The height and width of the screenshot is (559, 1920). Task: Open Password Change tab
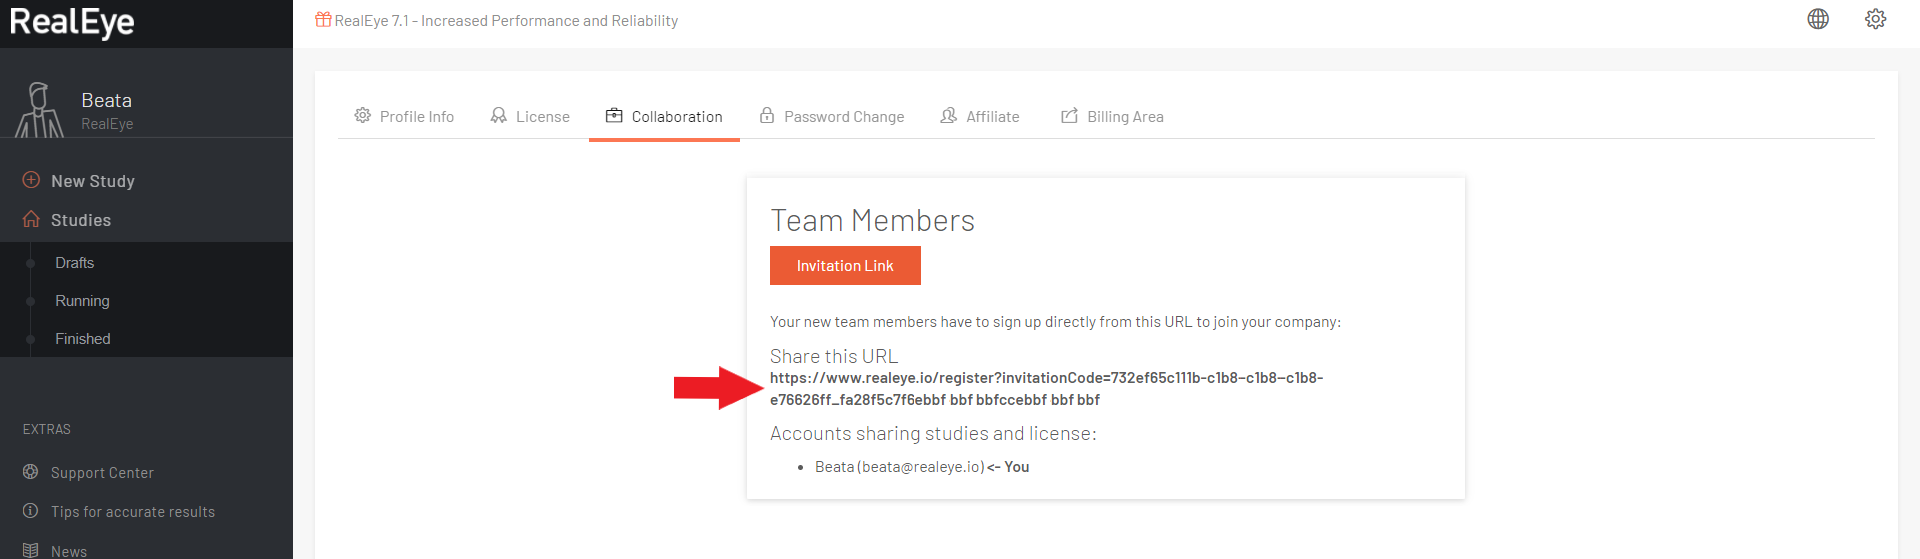click(x=831, y=116)
